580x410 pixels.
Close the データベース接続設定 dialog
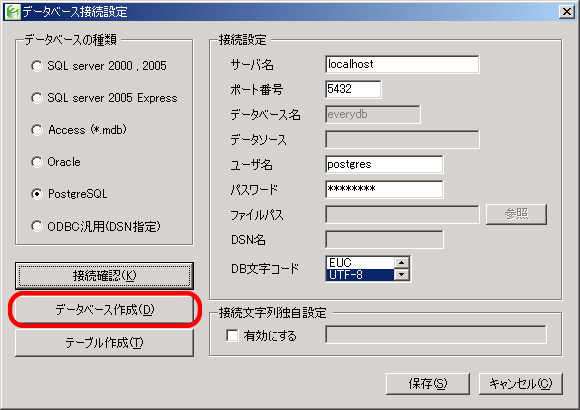pyautogui.click(x=567, y=12)
